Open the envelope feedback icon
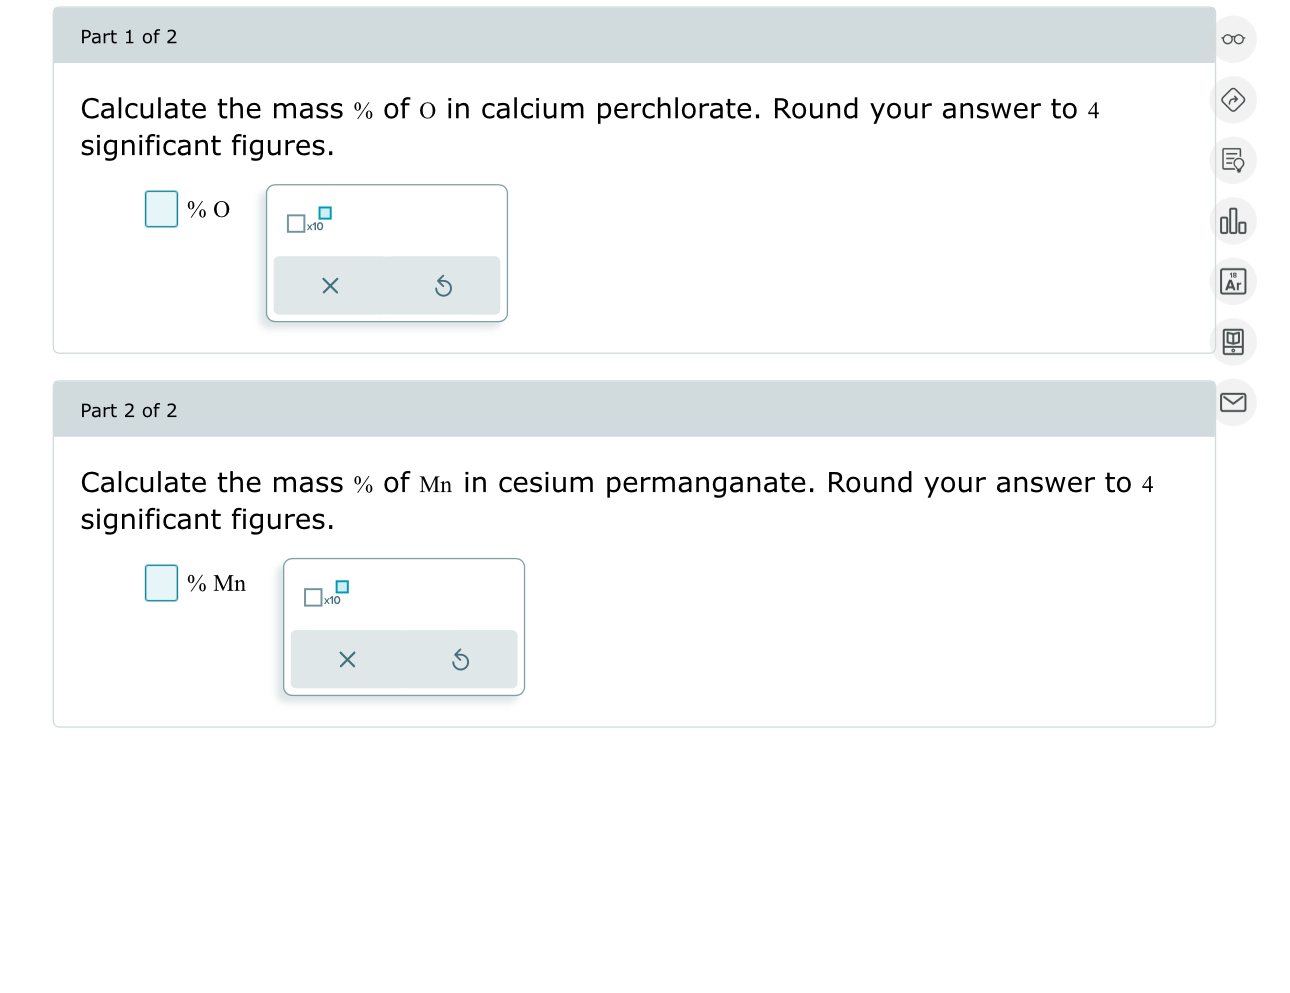The height and width of the screenshot is (993, 1290). click(1233, 403)
